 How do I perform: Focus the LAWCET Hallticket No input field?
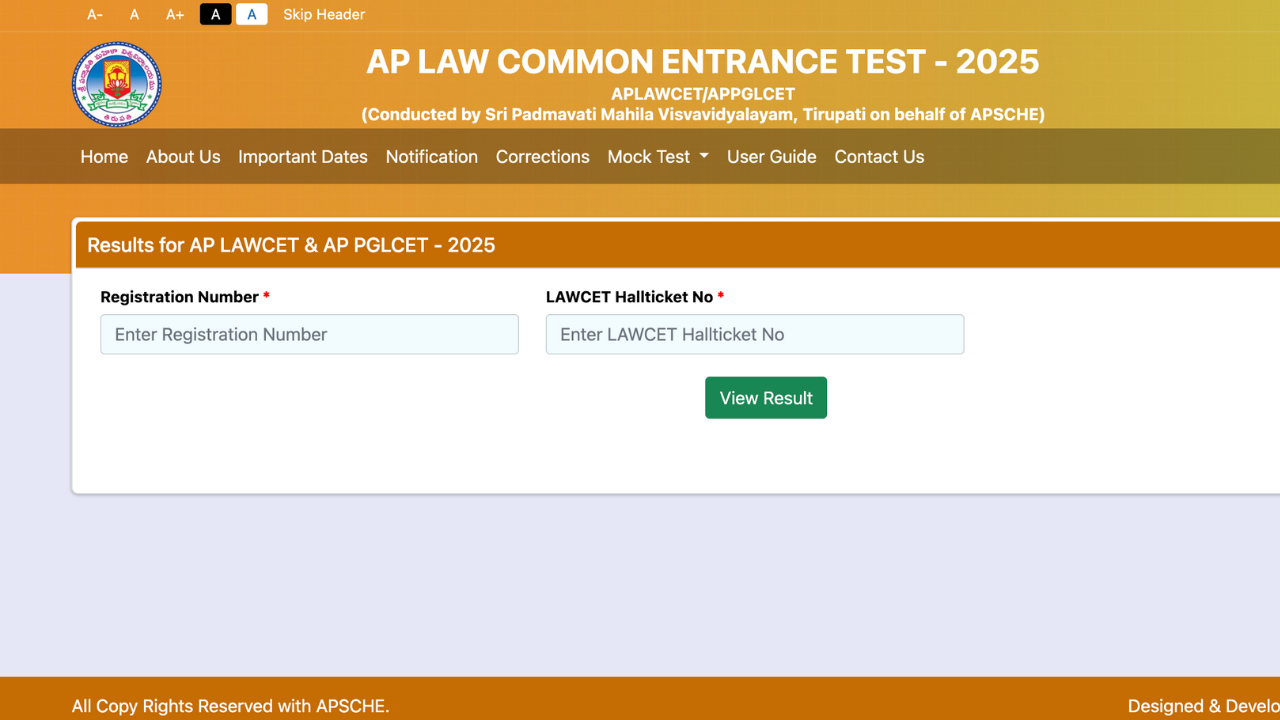(755, 334)
